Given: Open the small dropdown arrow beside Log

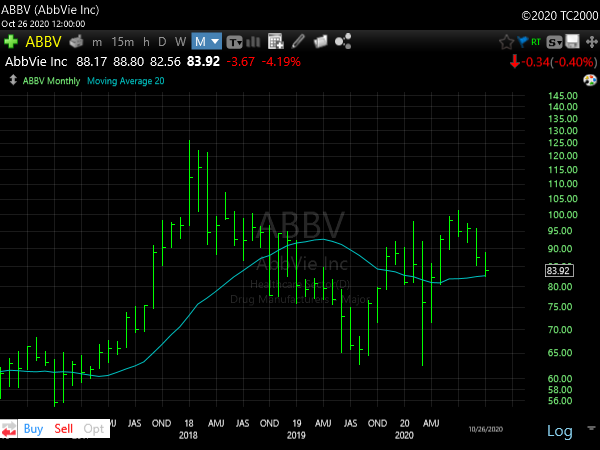Looking at the screenshot, I should click(591, 428).
